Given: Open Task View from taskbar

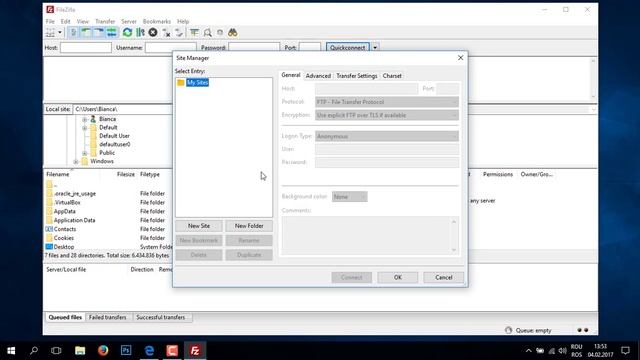Looking at the screenshot, I should coord(56,350).
